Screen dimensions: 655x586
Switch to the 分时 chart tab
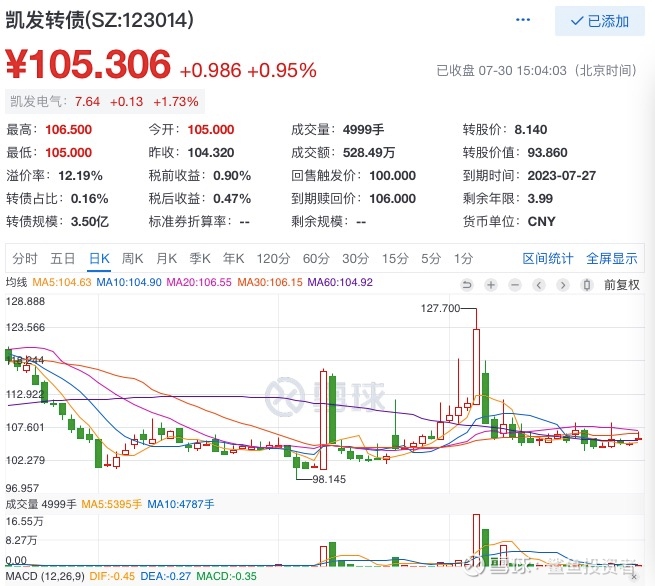coord(25,259)
